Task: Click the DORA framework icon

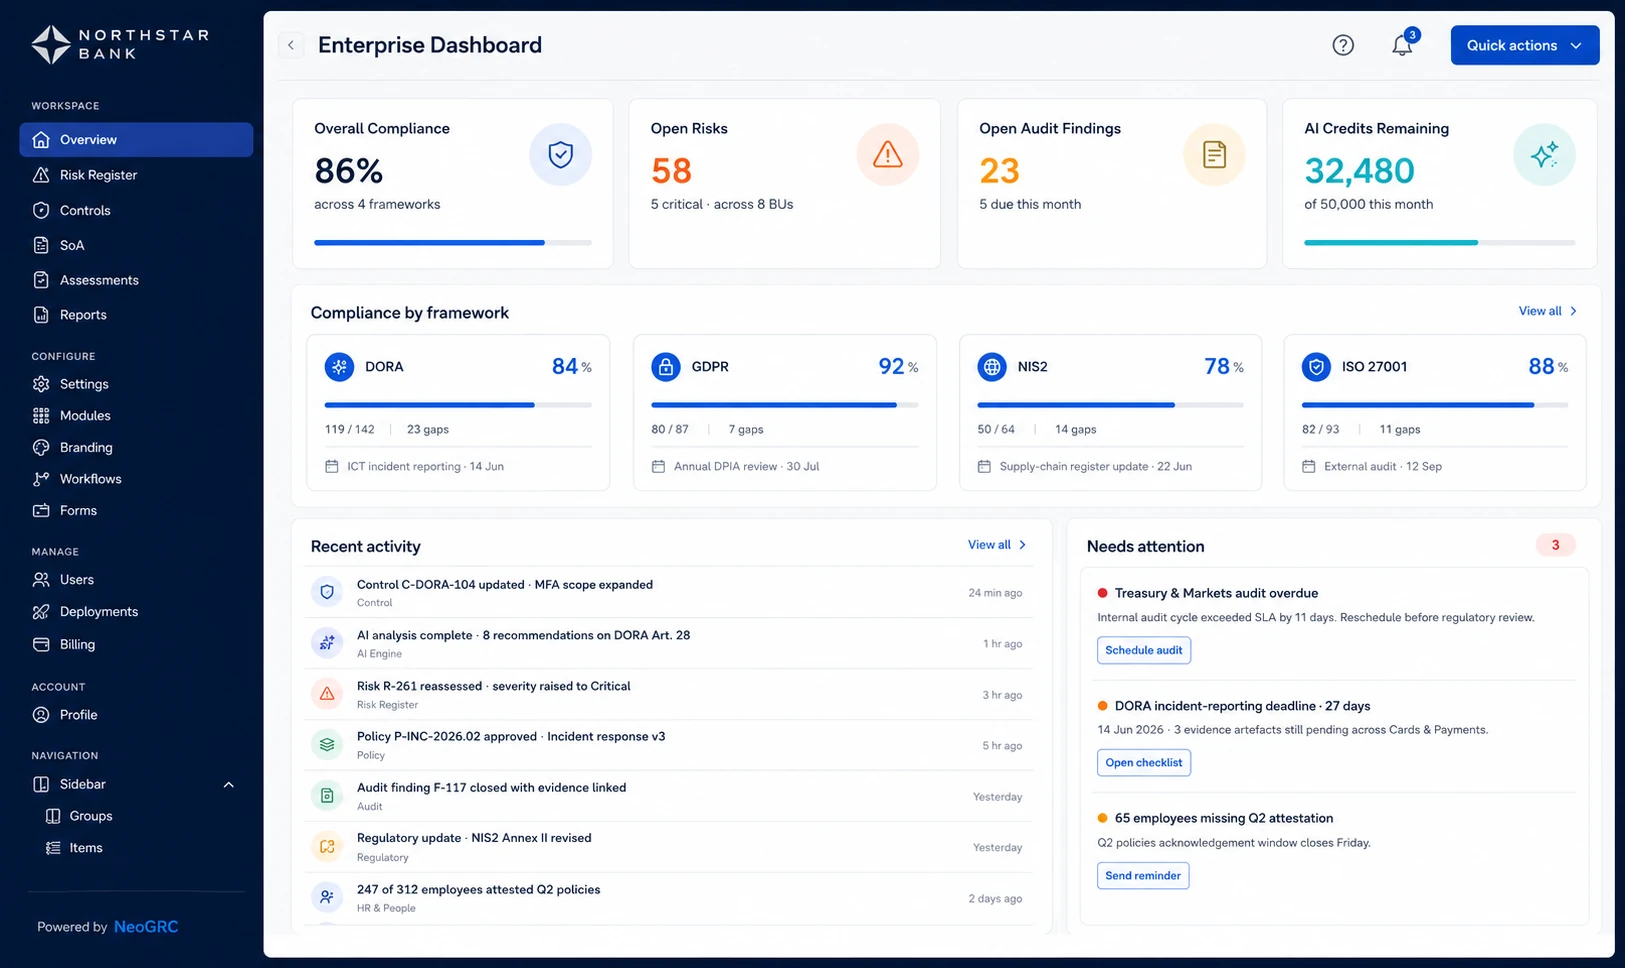Action: (339, 367)
